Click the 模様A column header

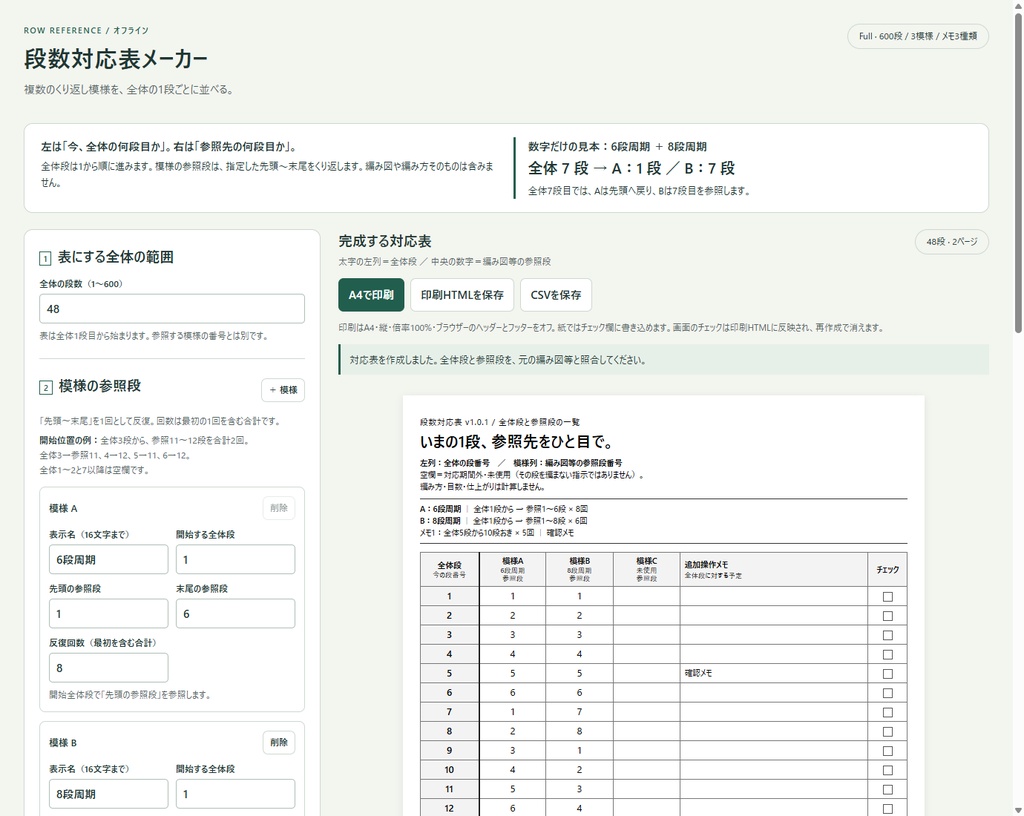(513, 569)
